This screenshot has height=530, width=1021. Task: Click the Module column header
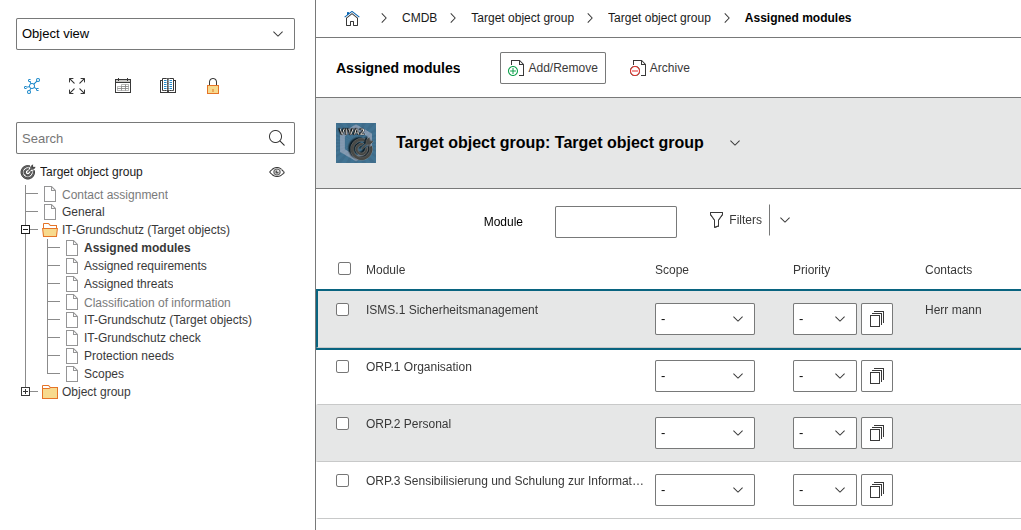coord(385,270)
